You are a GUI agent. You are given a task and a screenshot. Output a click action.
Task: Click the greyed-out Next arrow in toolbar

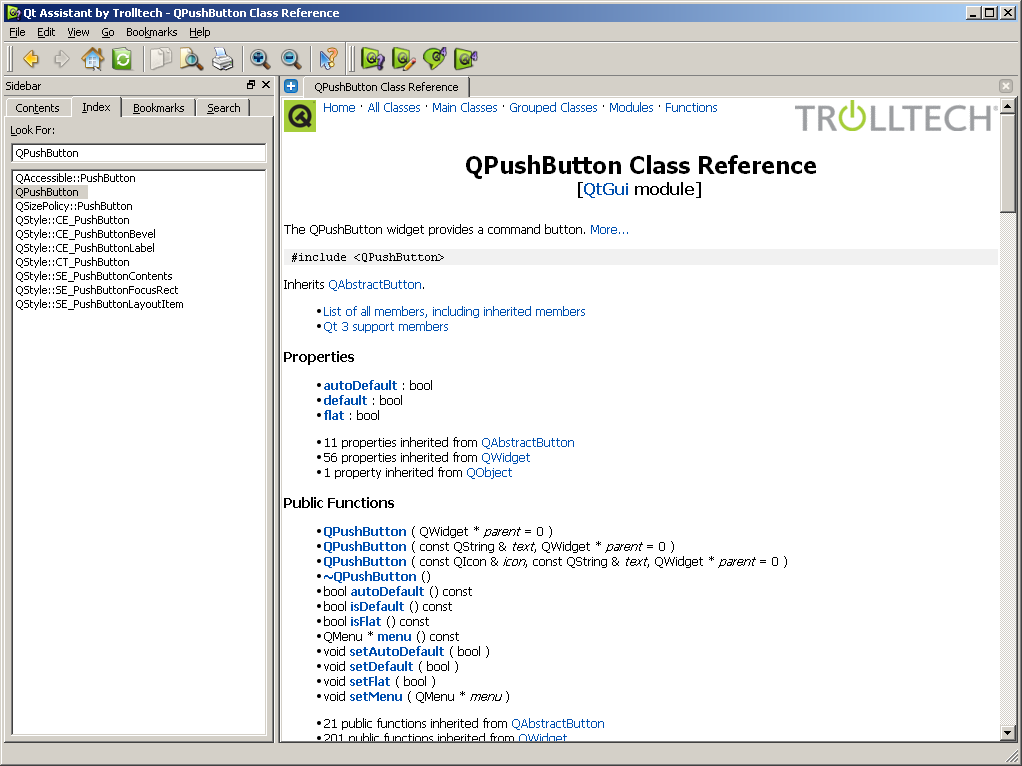pyautogui.click(x=62, y=59)
